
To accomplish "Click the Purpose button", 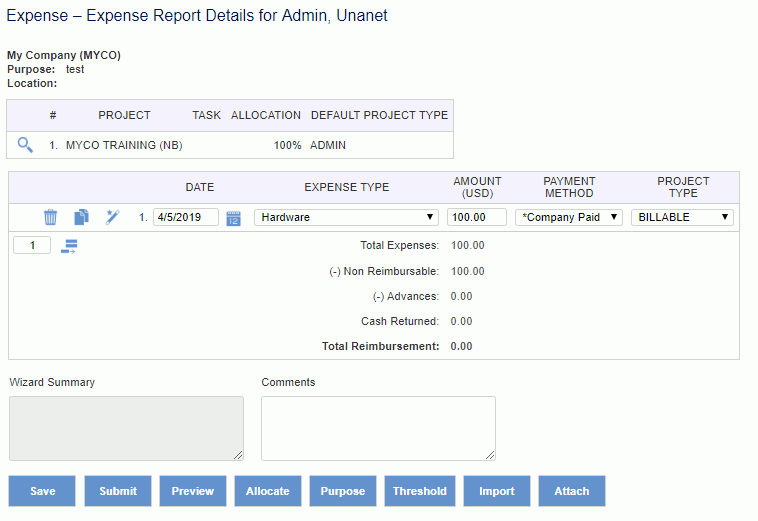I will pos(343,491).
